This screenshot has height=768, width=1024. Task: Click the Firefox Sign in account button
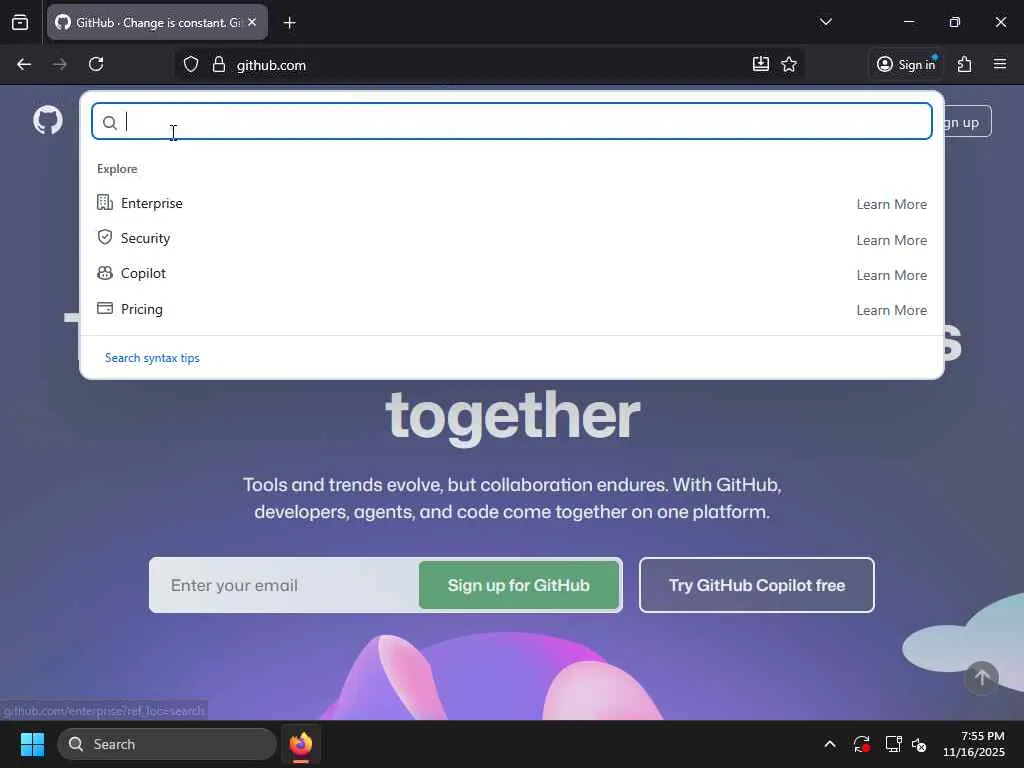(906, 64)
